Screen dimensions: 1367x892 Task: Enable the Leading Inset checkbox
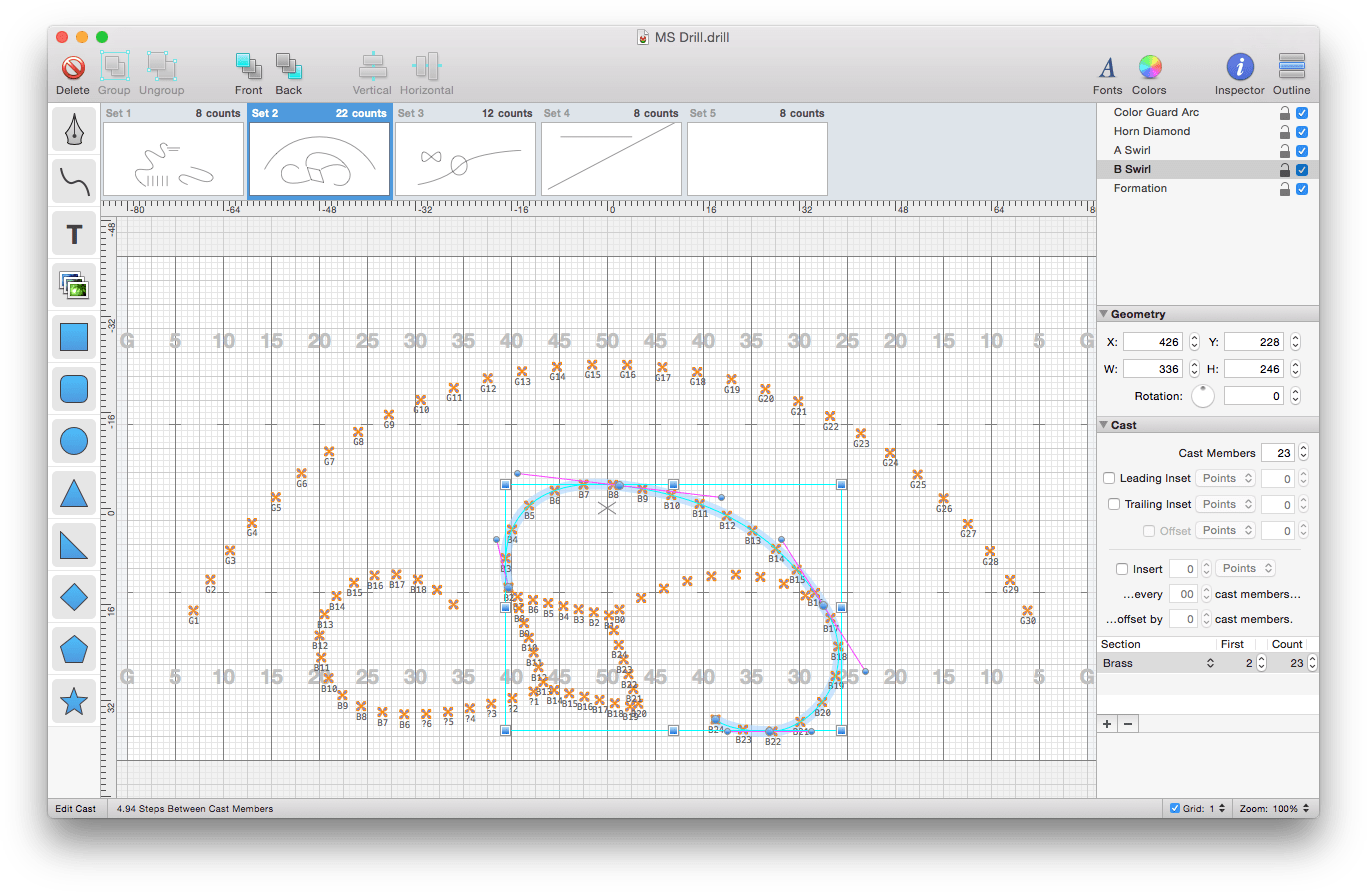[x=1109, y=478]
